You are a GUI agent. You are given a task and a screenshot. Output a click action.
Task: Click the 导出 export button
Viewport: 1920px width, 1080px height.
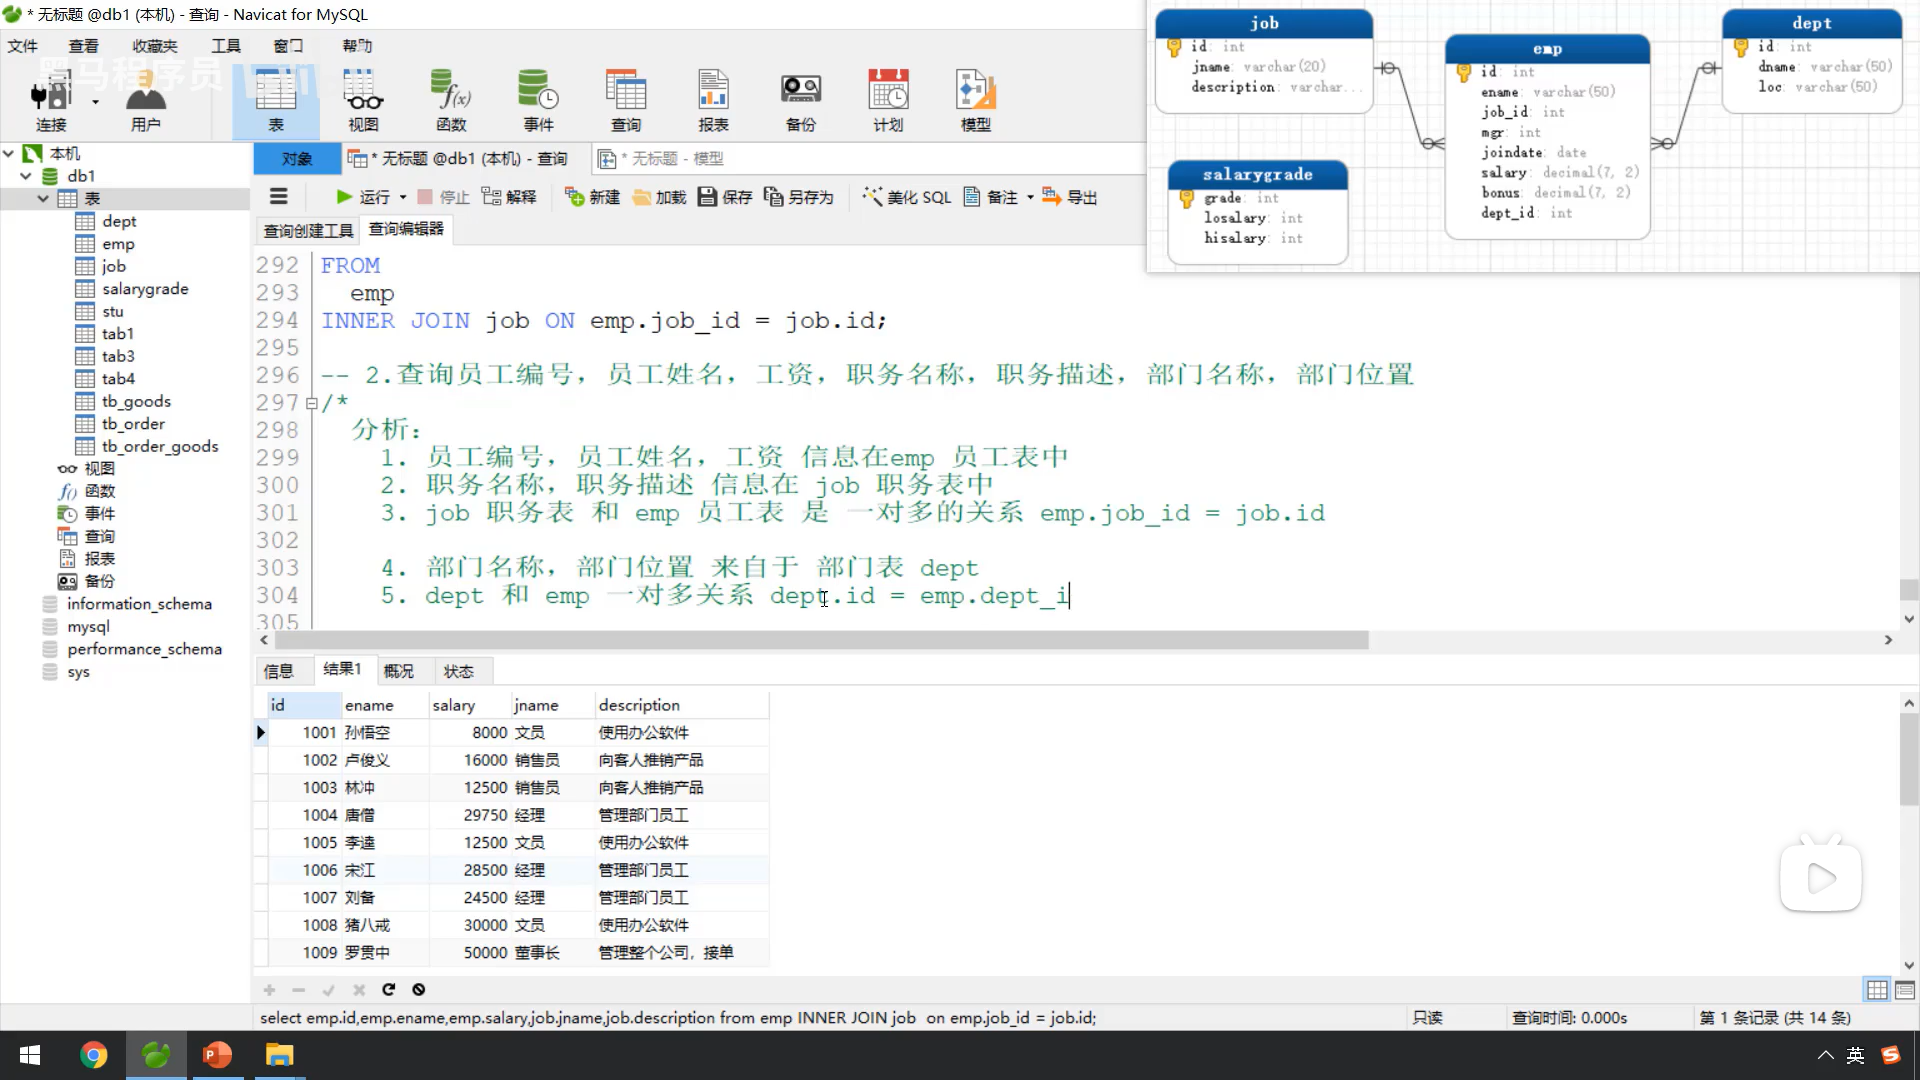(1070, 197)
